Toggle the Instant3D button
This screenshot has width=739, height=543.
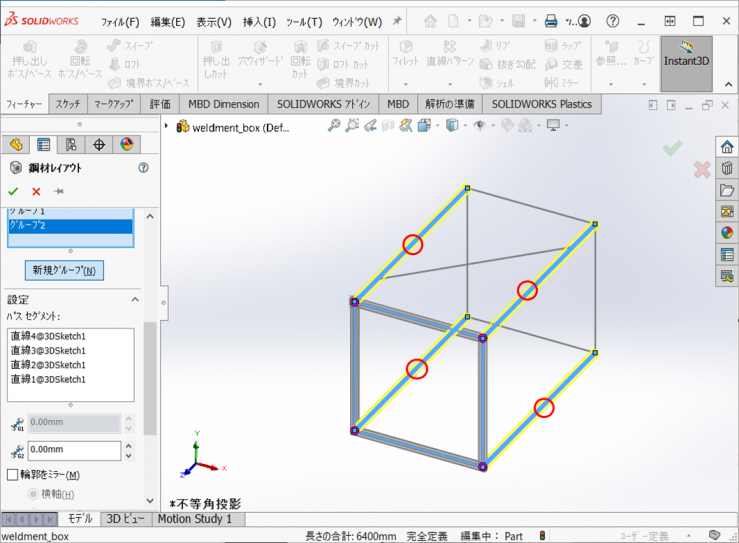click(686, 62)
